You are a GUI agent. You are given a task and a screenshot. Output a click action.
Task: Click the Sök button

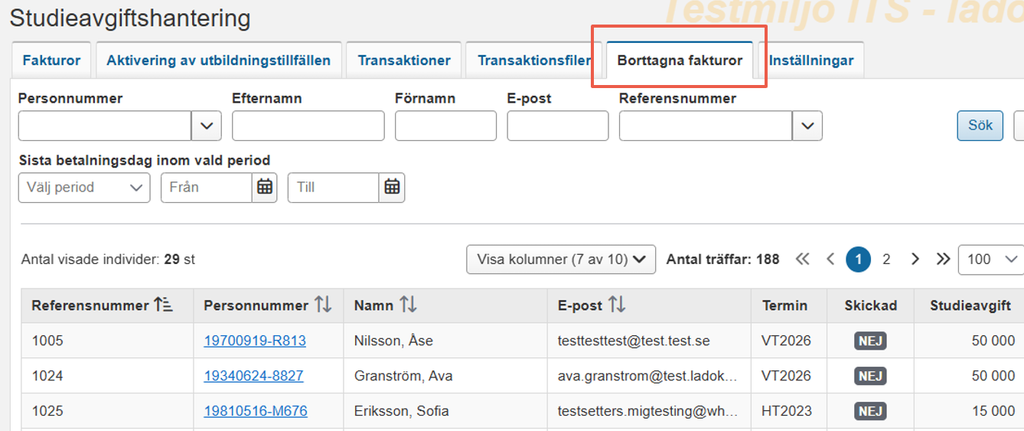pyautogui.click(x=980, y=125)
